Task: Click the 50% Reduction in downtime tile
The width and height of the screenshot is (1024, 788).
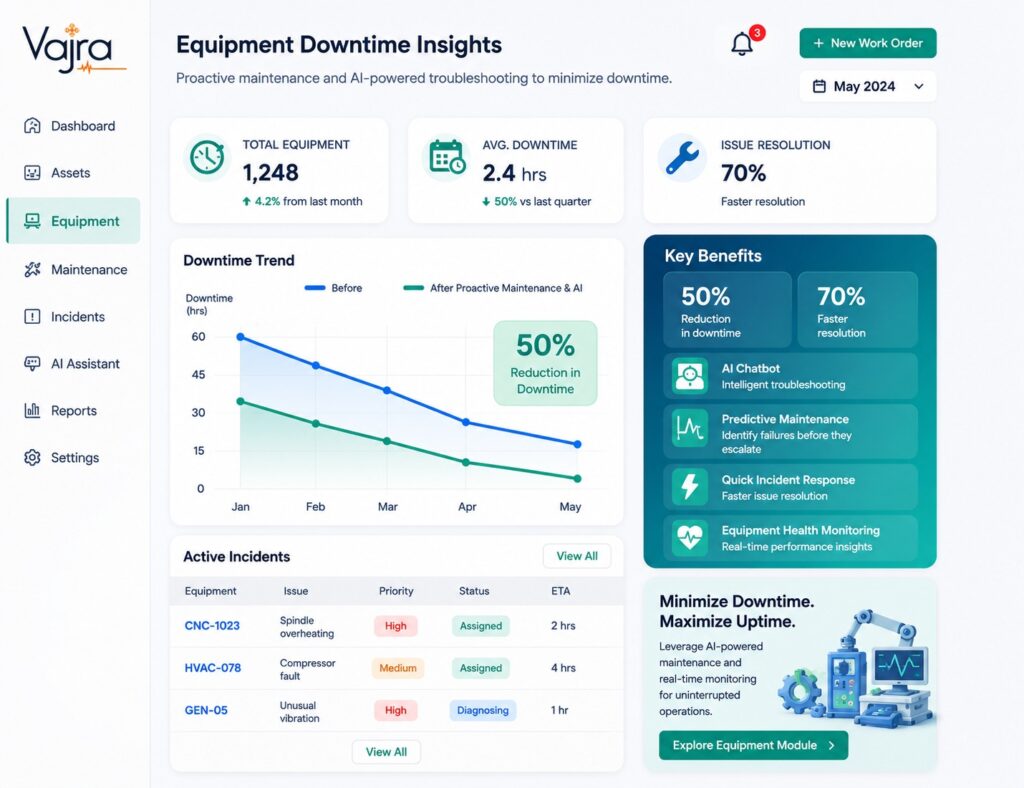Action: point(727,309)
